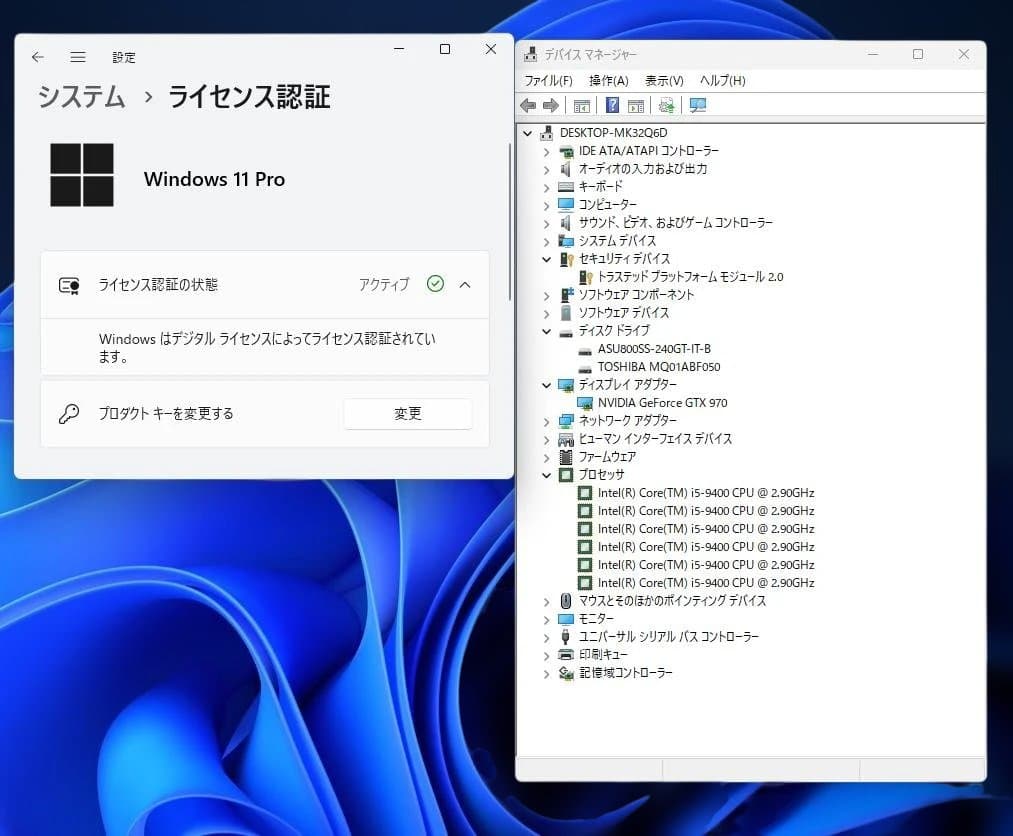The height and width of the screenshot is (836, 1013).
Task: Expand the ネットワーク アダプター node
Action: click(545, 421)
